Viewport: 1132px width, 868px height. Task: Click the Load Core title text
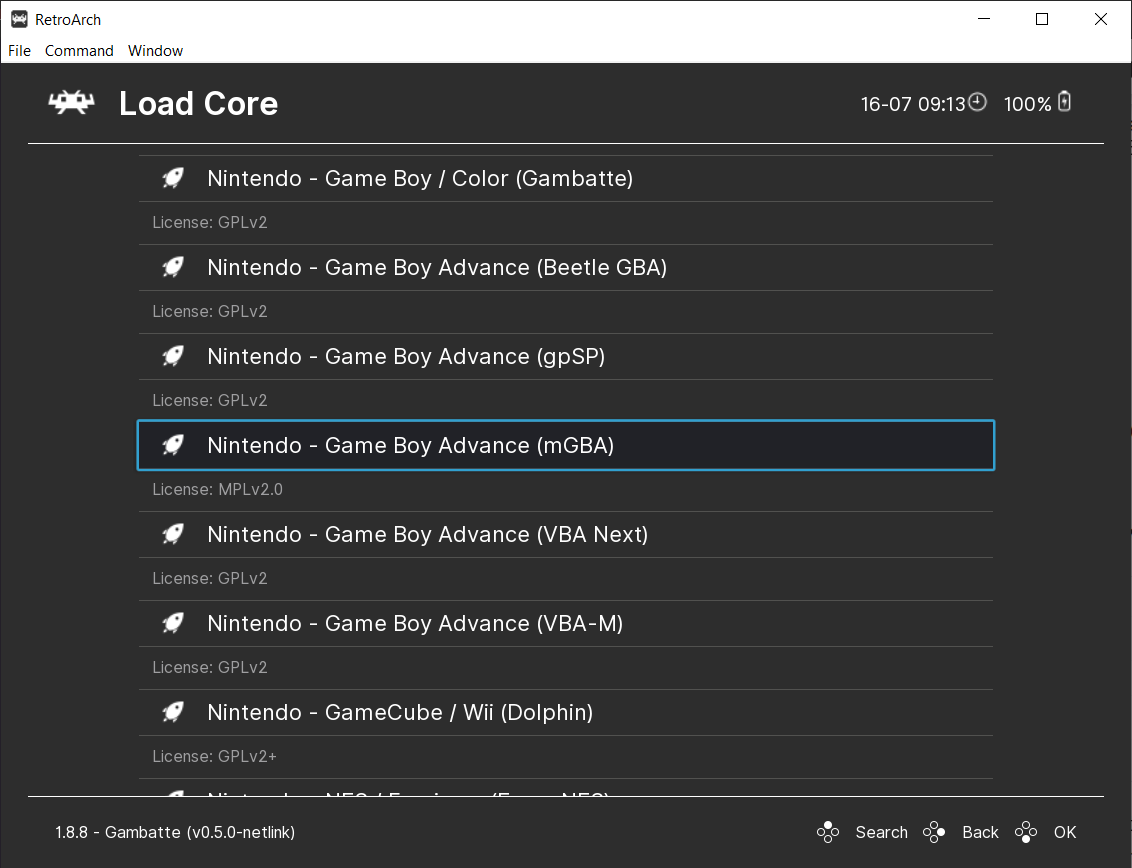pyautogui.click(x=199, y=103)
